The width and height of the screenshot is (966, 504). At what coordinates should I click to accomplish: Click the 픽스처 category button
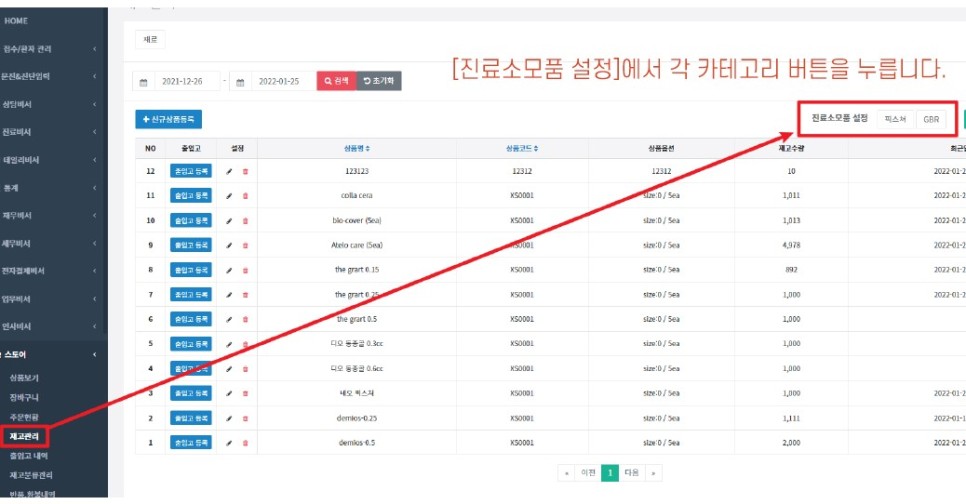point(895,119)
